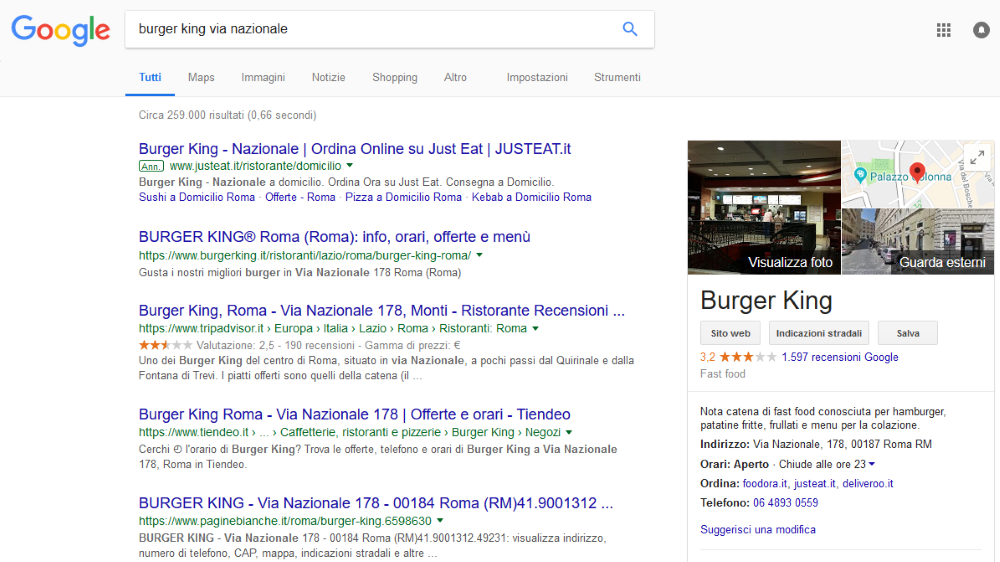Open Impostazioni settings menu
This screenshot has width=1000, height=562.
click(x=537, y=77)
